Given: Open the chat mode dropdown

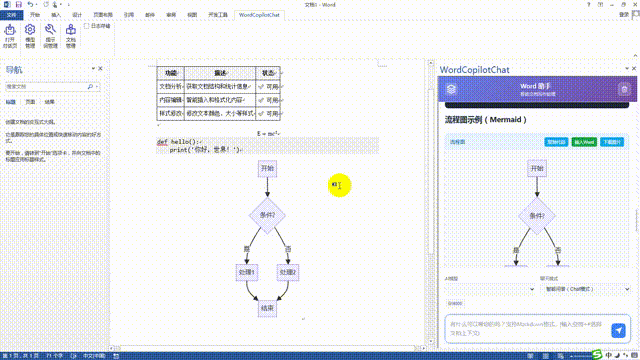Looking at the screenshot, I should 585,289.
